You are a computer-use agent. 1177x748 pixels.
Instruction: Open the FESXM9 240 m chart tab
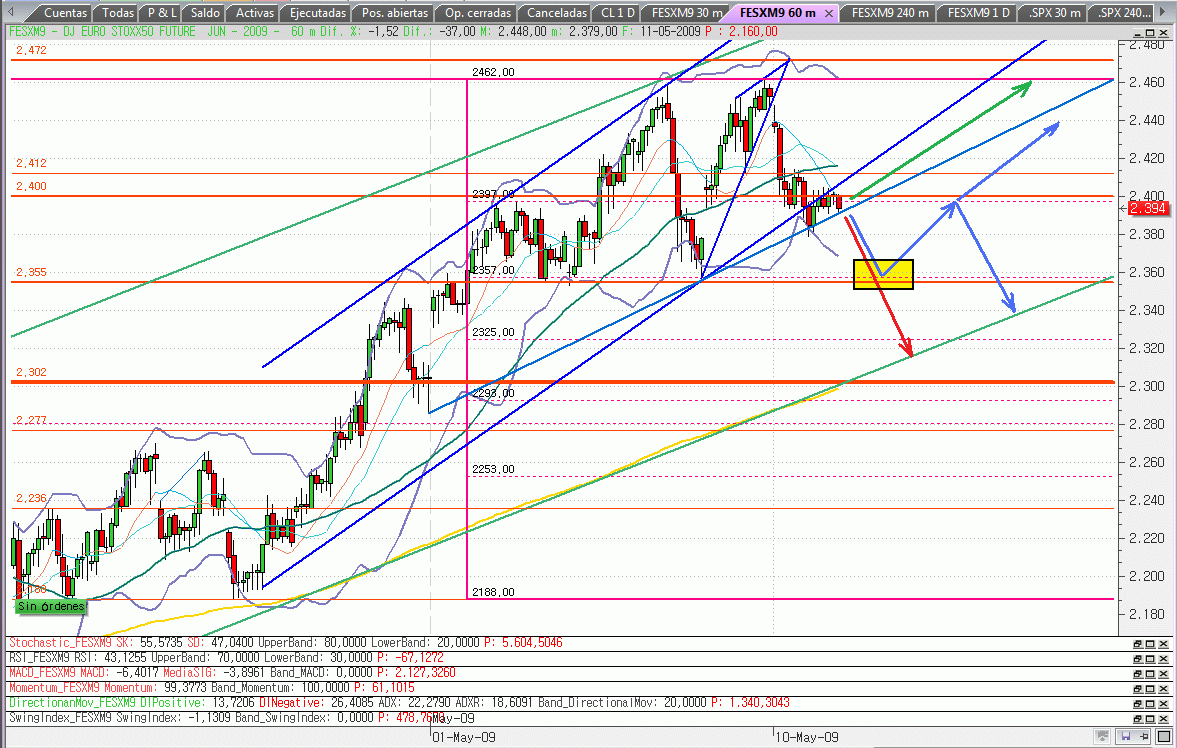tap(890, 13)
